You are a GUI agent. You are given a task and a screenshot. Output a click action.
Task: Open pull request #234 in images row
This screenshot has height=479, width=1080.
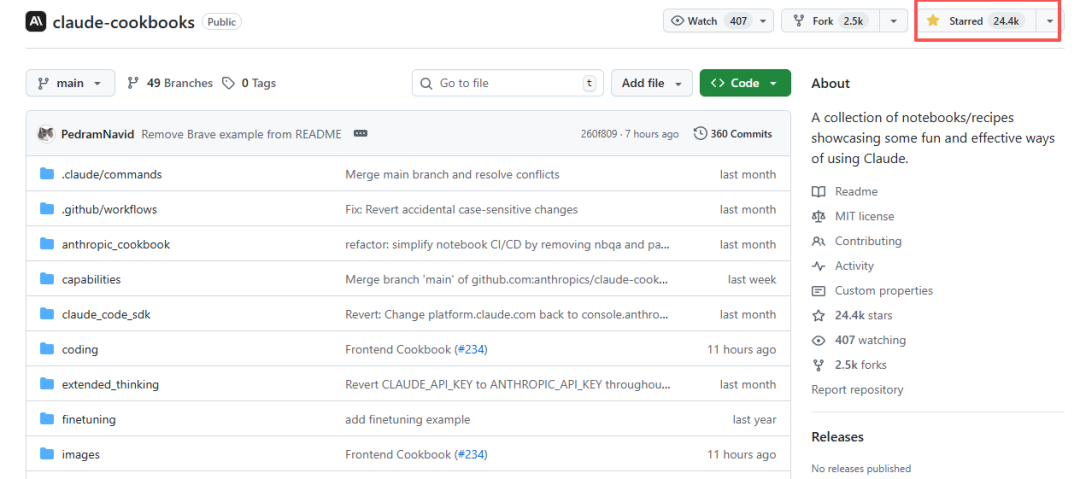471,455
